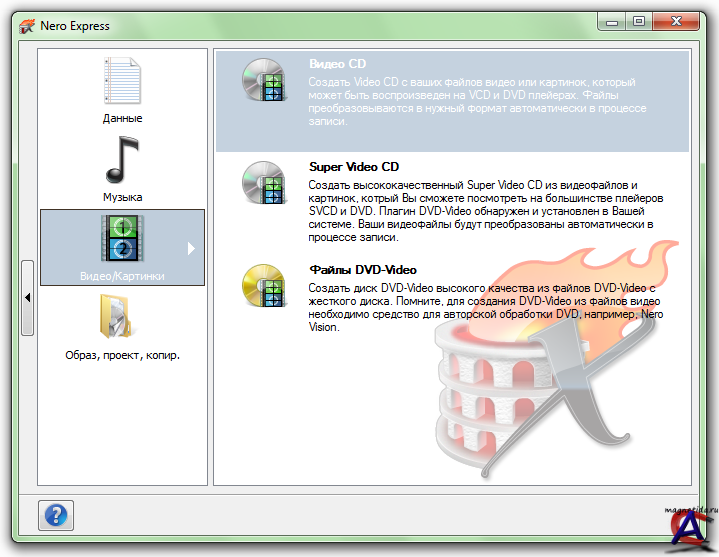Switch to the Музыка category label
Screen dimensions: 719x557
point(122,197)
